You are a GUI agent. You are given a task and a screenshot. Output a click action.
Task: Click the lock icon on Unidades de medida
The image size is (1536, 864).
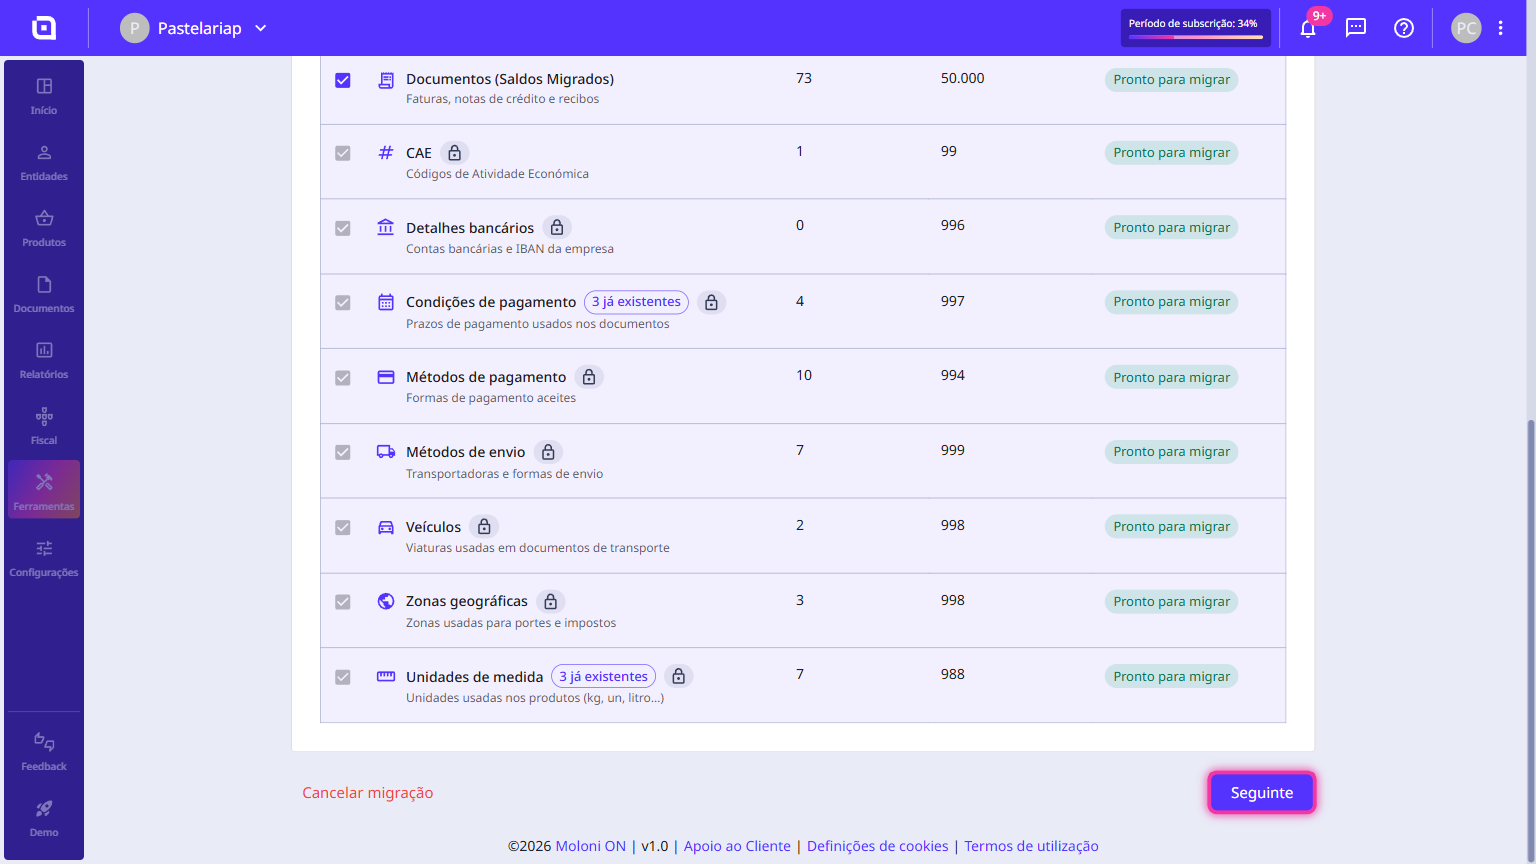pyautogui.click(x=678, y=677)
